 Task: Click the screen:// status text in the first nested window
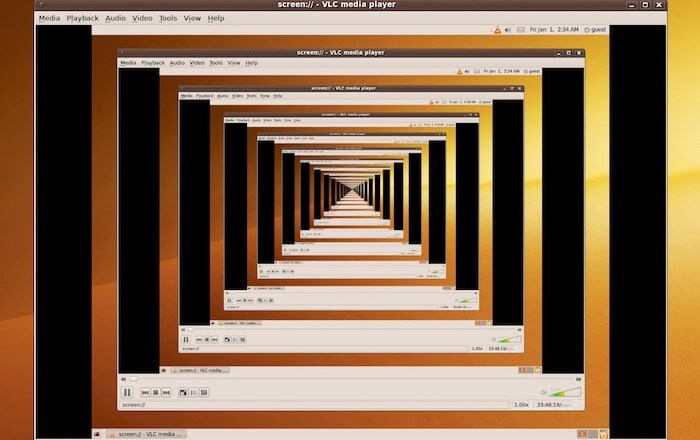pyautogui.click(x=134, y=405)
